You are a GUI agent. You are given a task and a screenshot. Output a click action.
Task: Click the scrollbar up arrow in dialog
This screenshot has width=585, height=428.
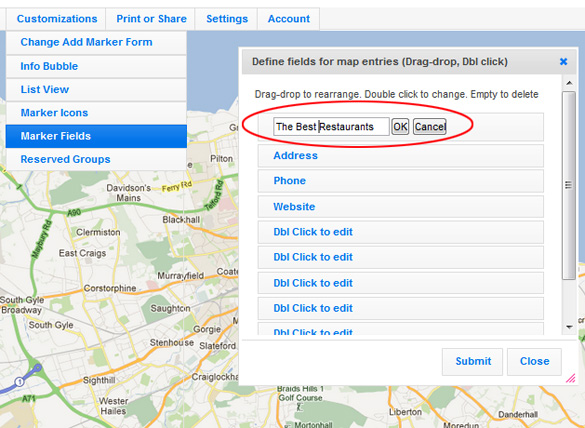pos(569,83)
